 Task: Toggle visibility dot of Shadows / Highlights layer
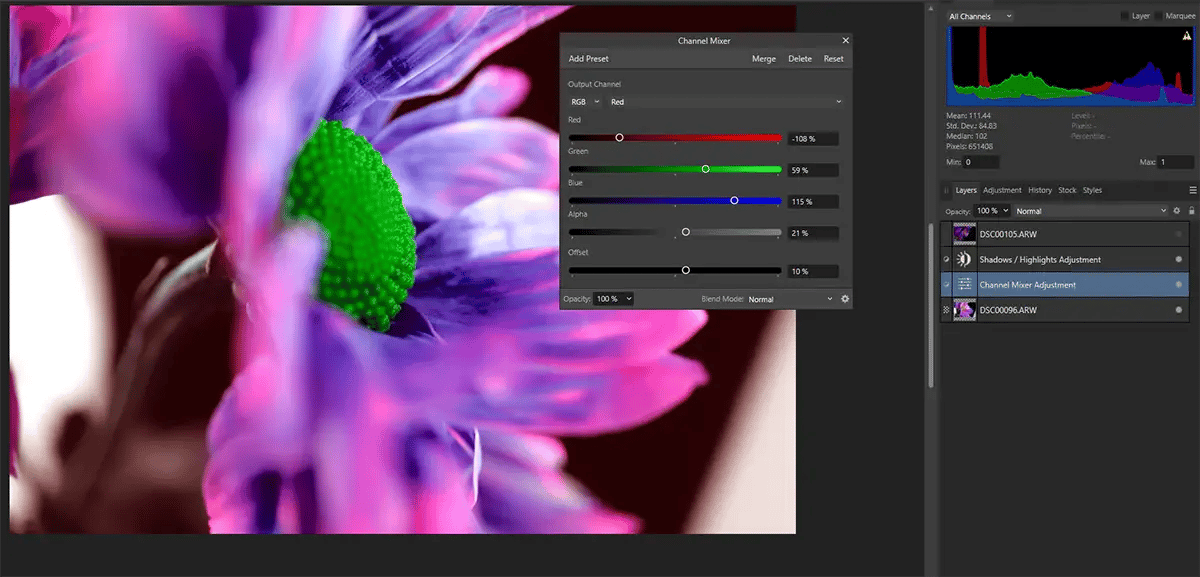[1178, 259]
